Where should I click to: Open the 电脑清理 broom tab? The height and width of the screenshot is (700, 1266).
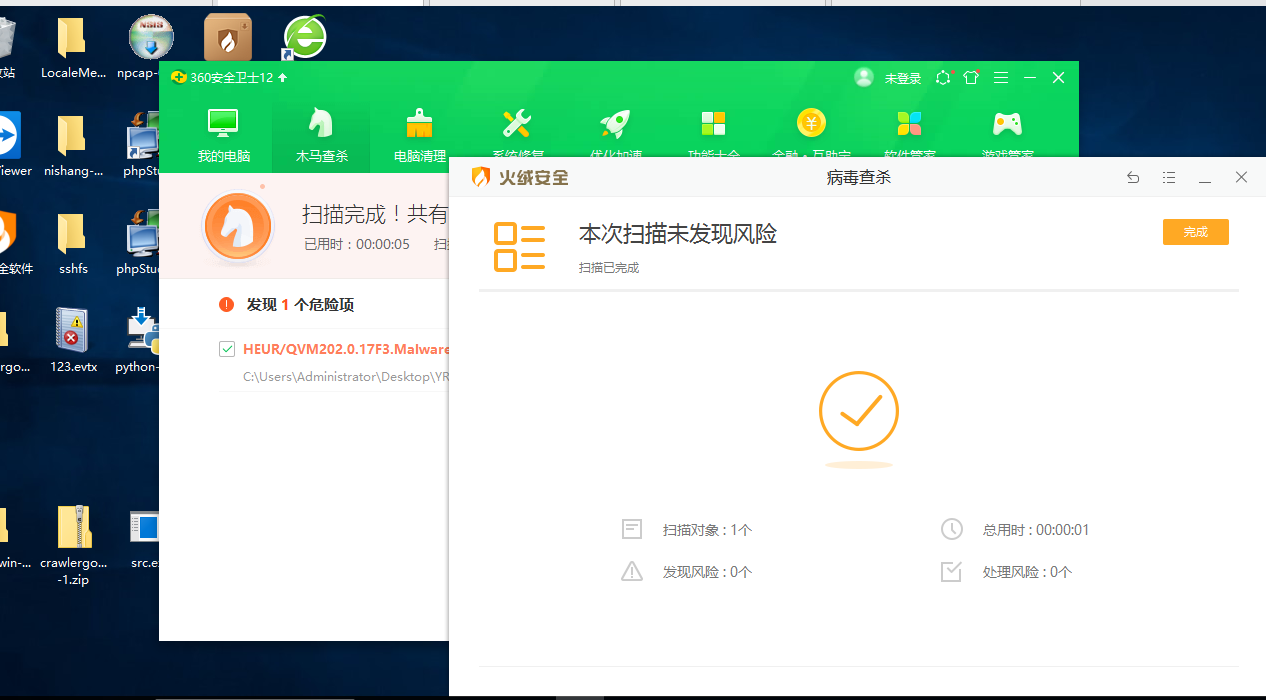tap(419, 133)
